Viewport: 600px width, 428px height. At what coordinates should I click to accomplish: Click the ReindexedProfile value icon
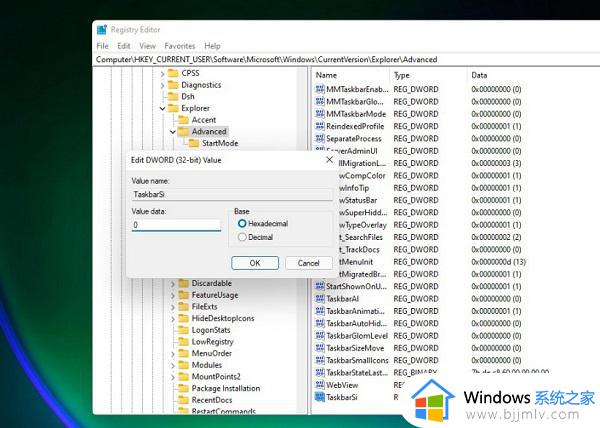point(320,126)
